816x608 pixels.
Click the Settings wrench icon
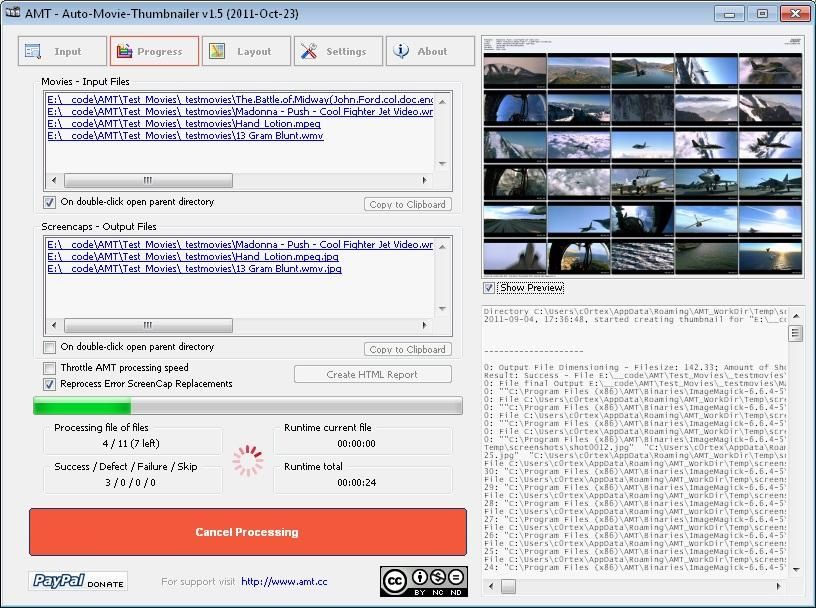pyautogui.click(x=307, y=52)
